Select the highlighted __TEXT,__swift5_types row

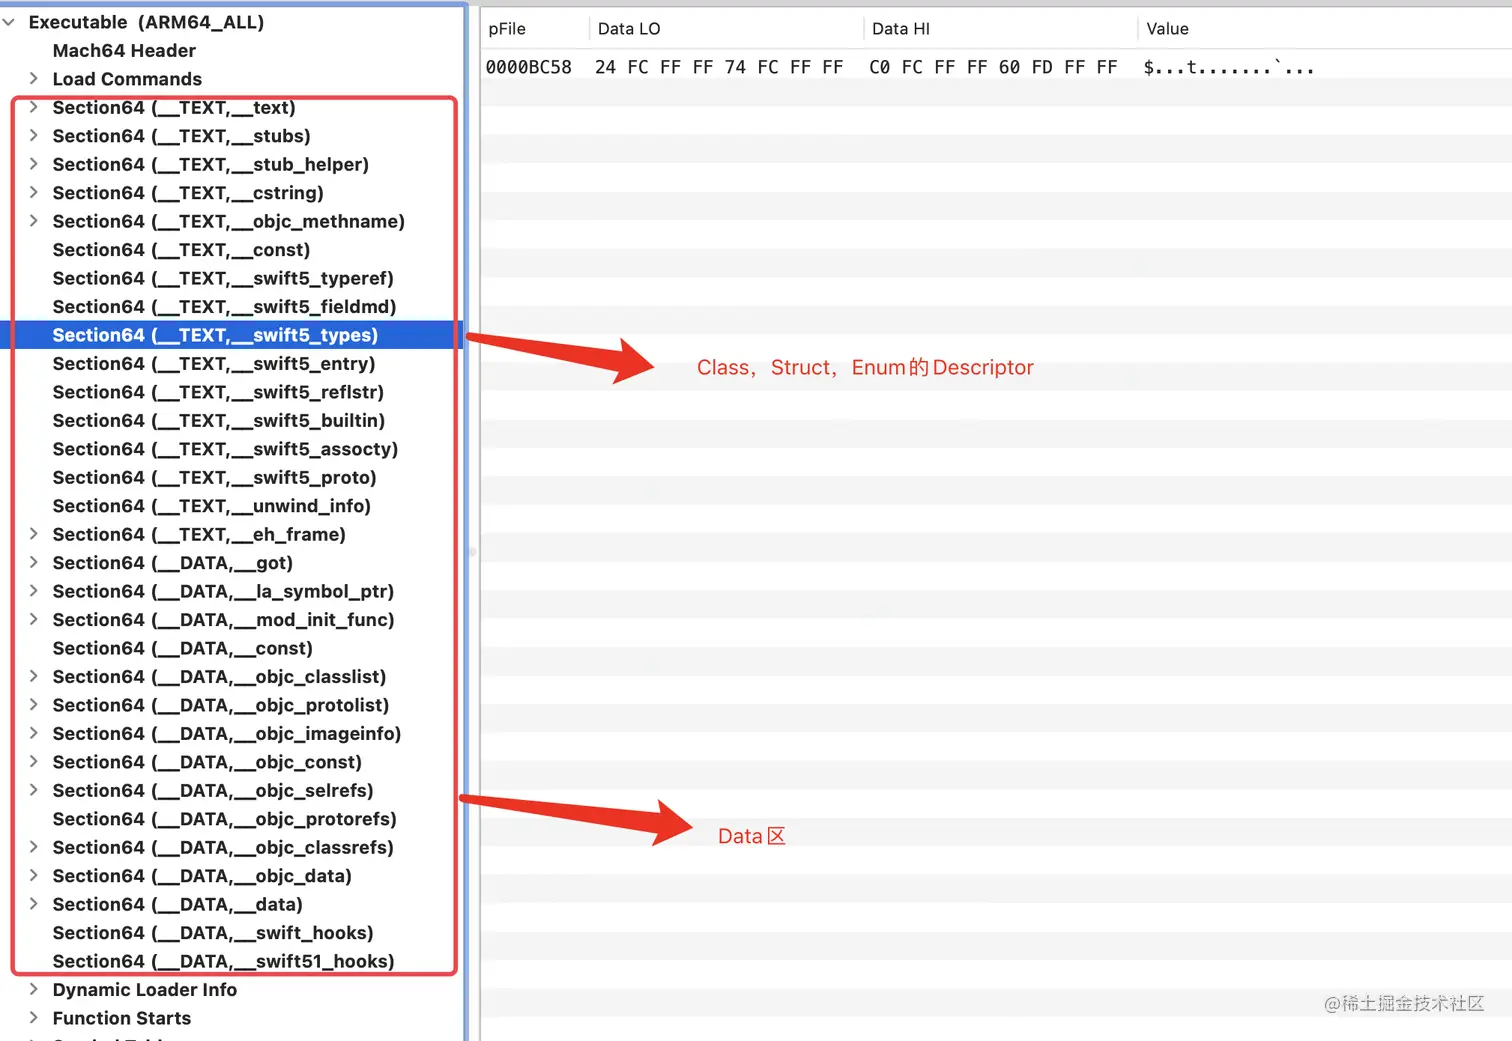pos(232,335)
